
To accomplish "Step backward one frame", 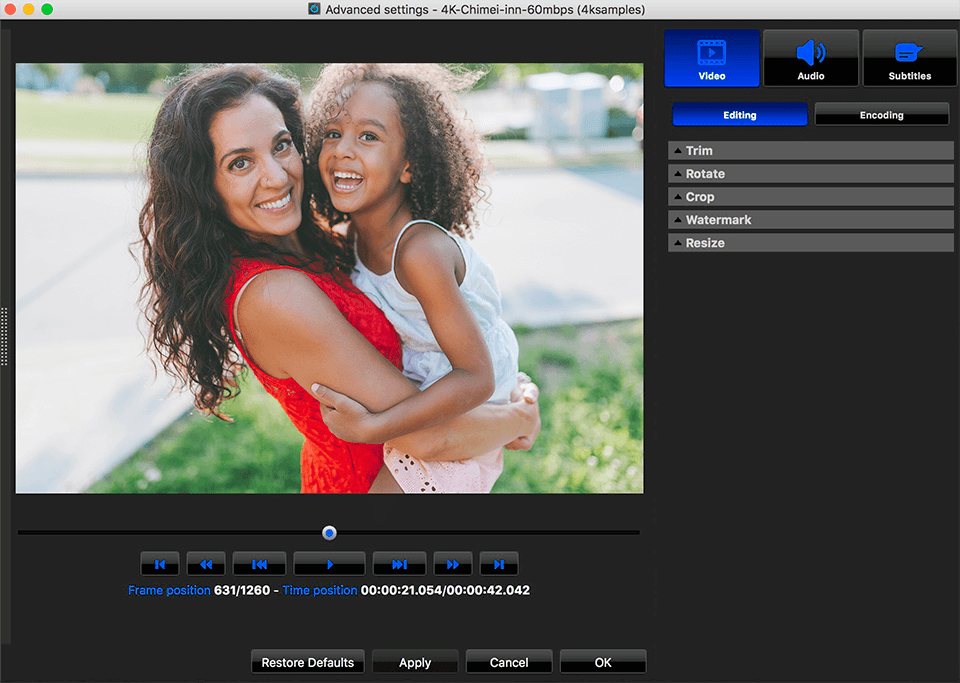I will 259,563.
